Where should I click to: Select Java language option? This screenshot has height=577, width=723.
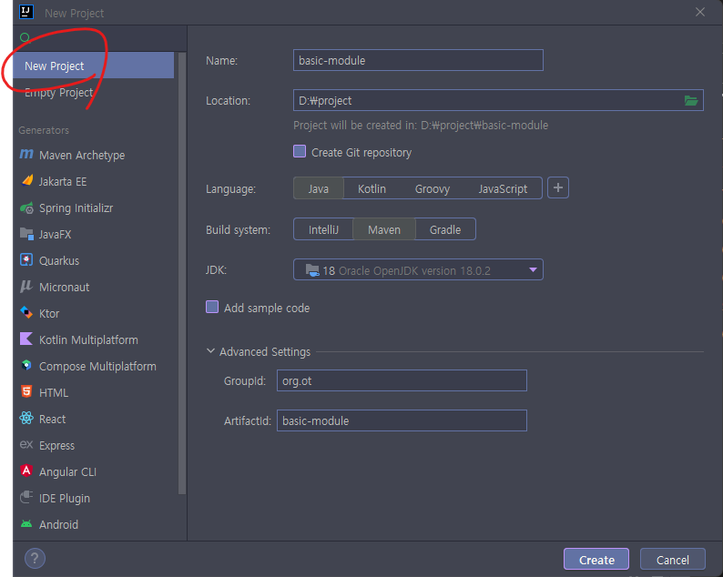click(x=318, y=188)
